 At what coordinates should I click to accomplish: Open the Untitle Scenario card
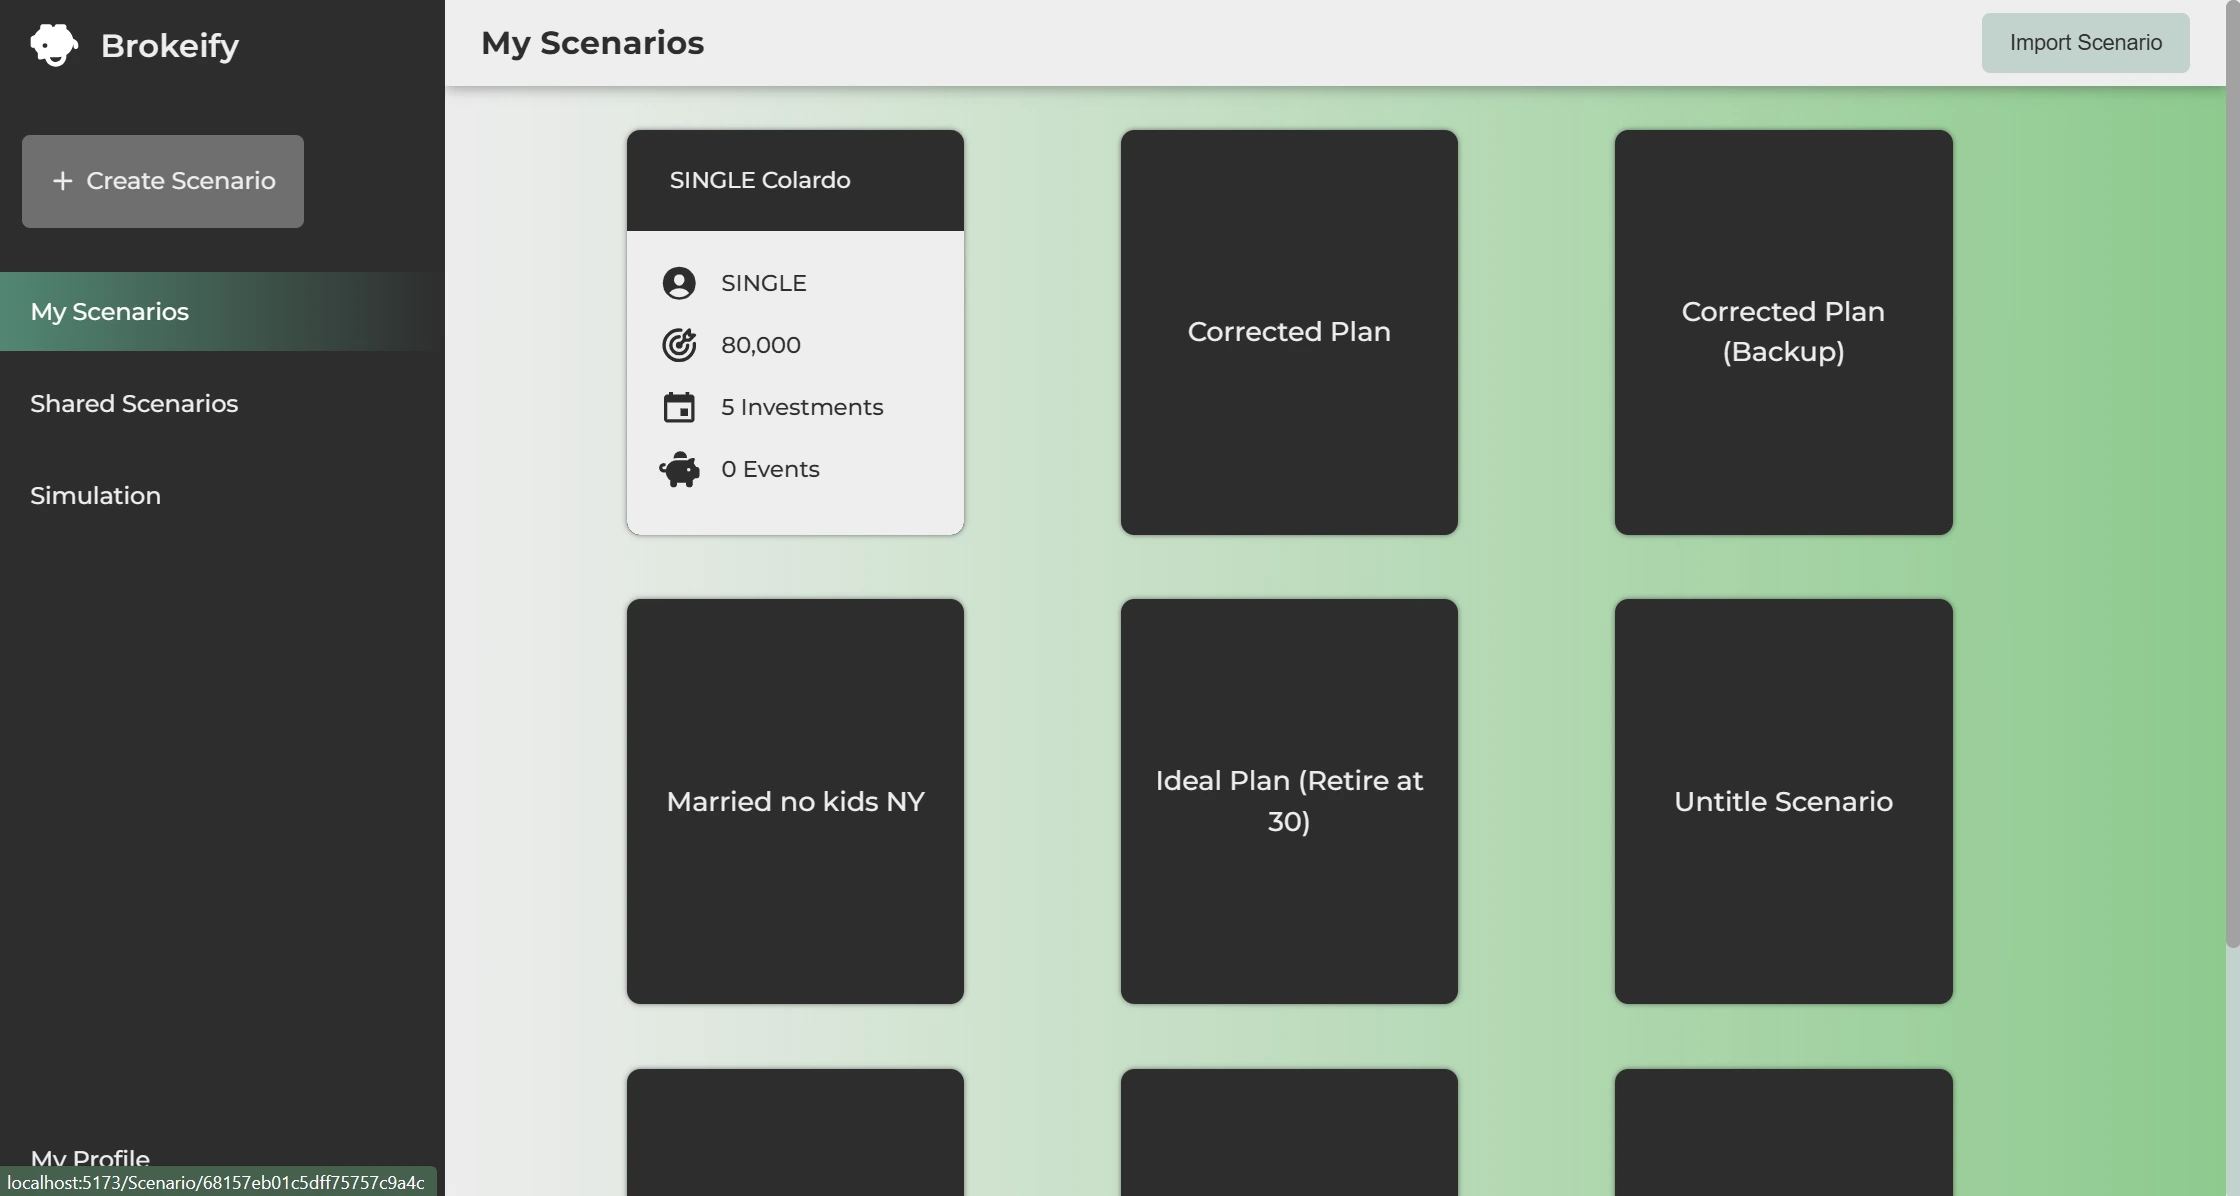(x=1783, y=801)
